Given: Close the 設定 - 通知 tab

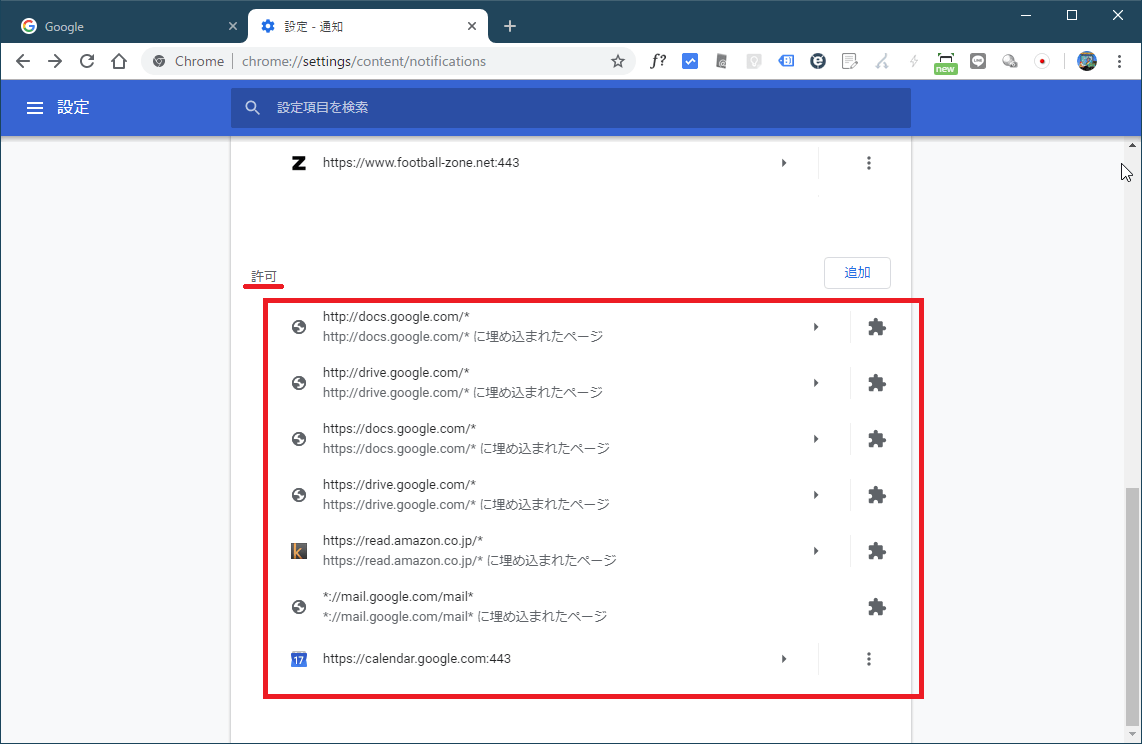Looking at the screenshot, I should (x=472, y=26).
